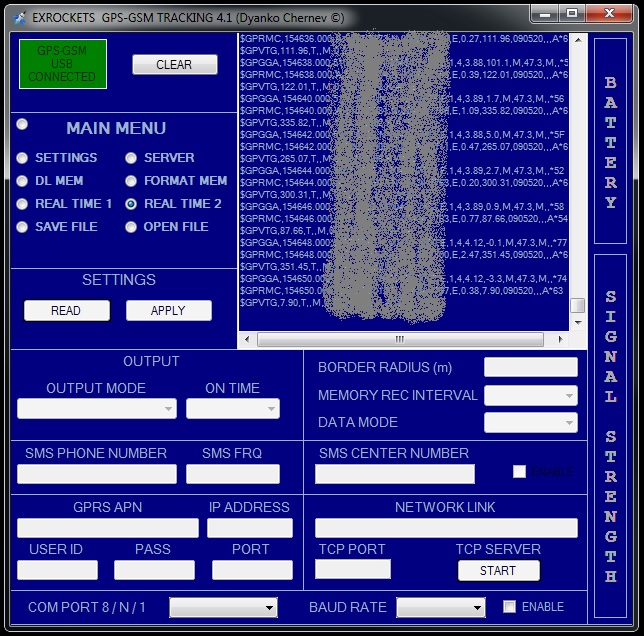Select the FORMAT MEM radio option
Viewport: 644px width, 636px height.
(x=131, y=181)
